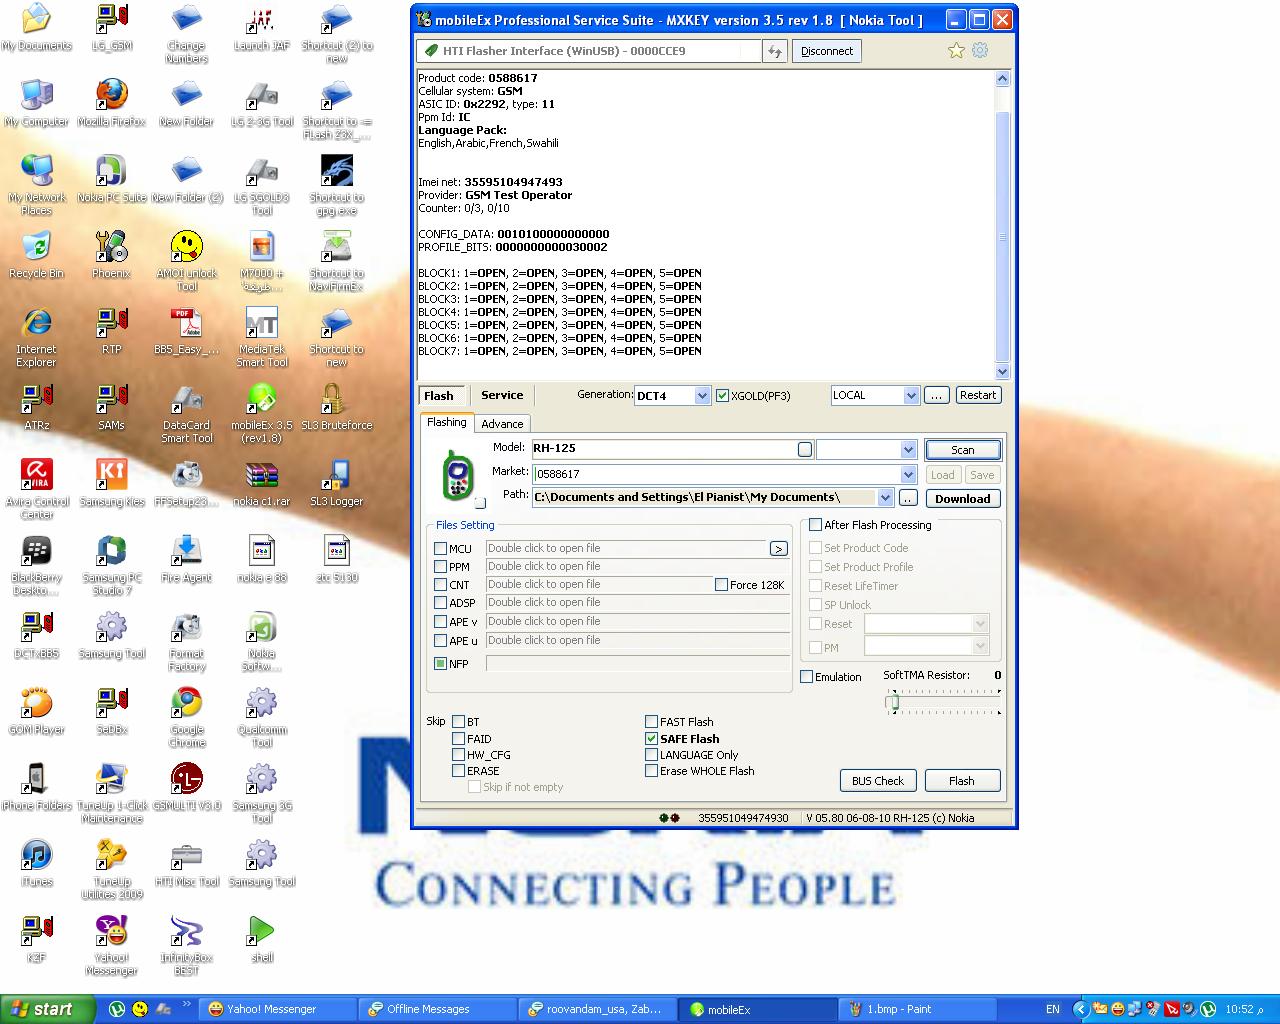Disable the SAFE Flash checkbox
This screenshot has height=1024, width=1280.
[652, 739]
